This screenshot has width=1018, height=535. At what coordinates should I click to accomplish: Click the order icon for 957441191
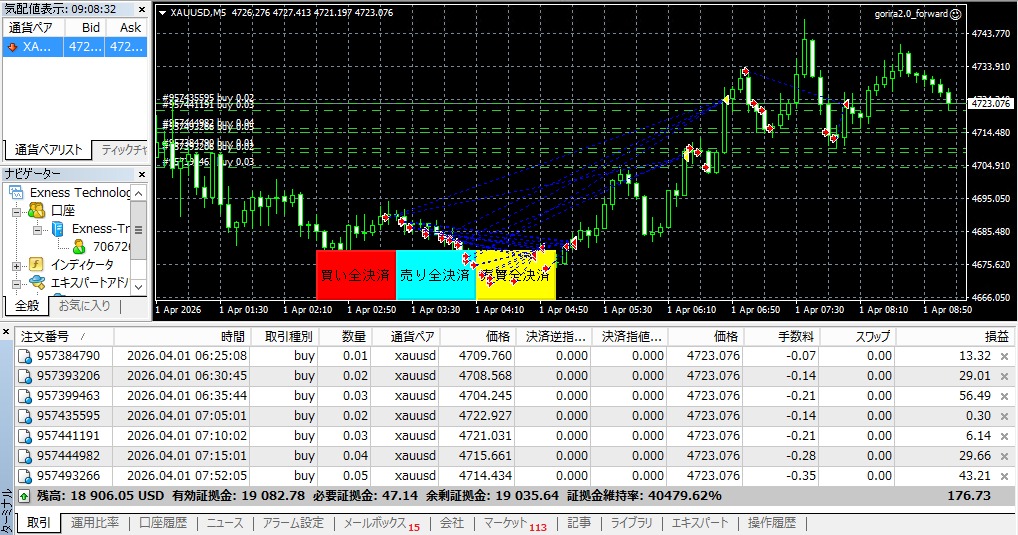click(25, 436)
